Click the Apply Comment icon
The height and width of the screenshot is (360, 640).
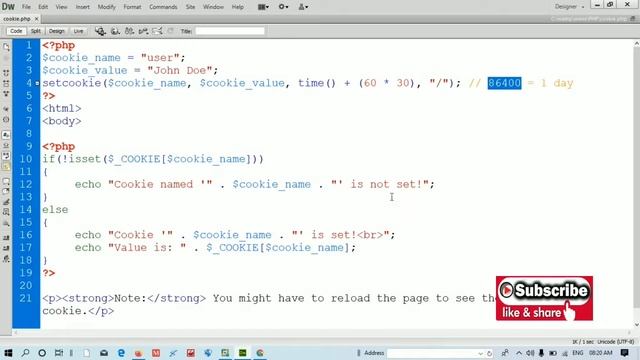point(6,181)
